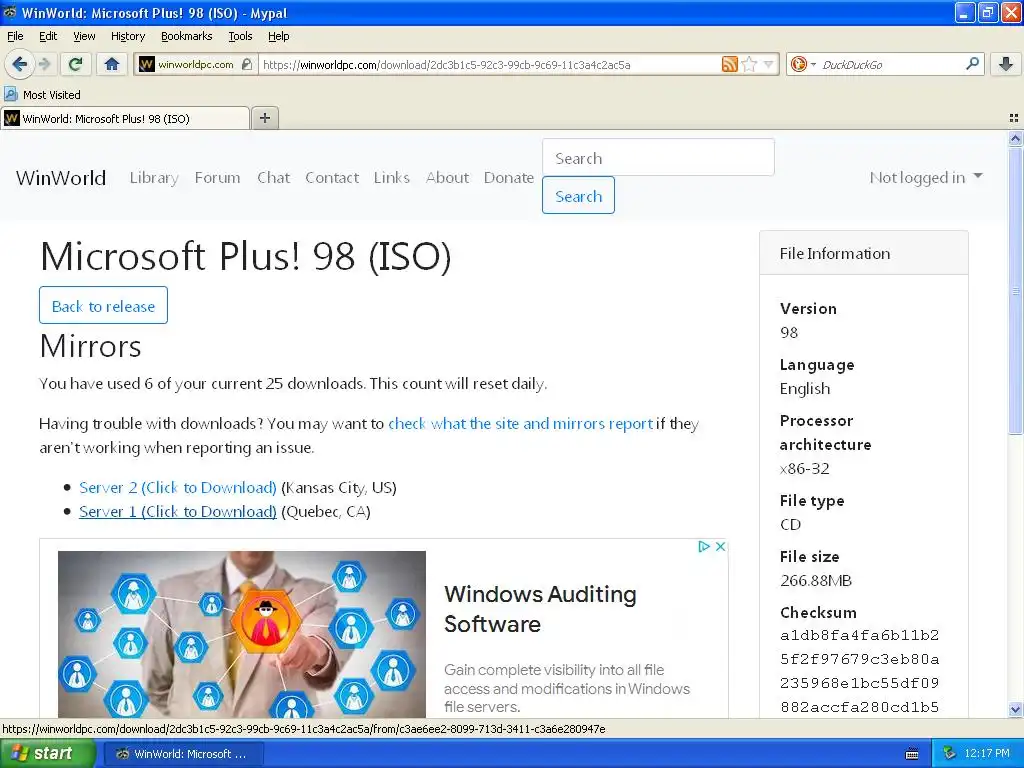Click the ad image with businessman graphic

(242, 634)
